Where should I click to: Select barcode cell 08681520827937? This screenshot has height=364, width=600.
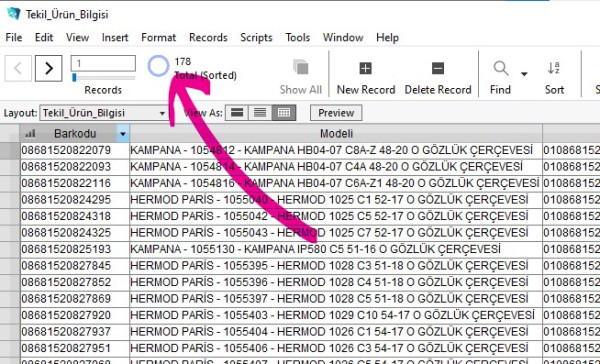pos(75,331)
